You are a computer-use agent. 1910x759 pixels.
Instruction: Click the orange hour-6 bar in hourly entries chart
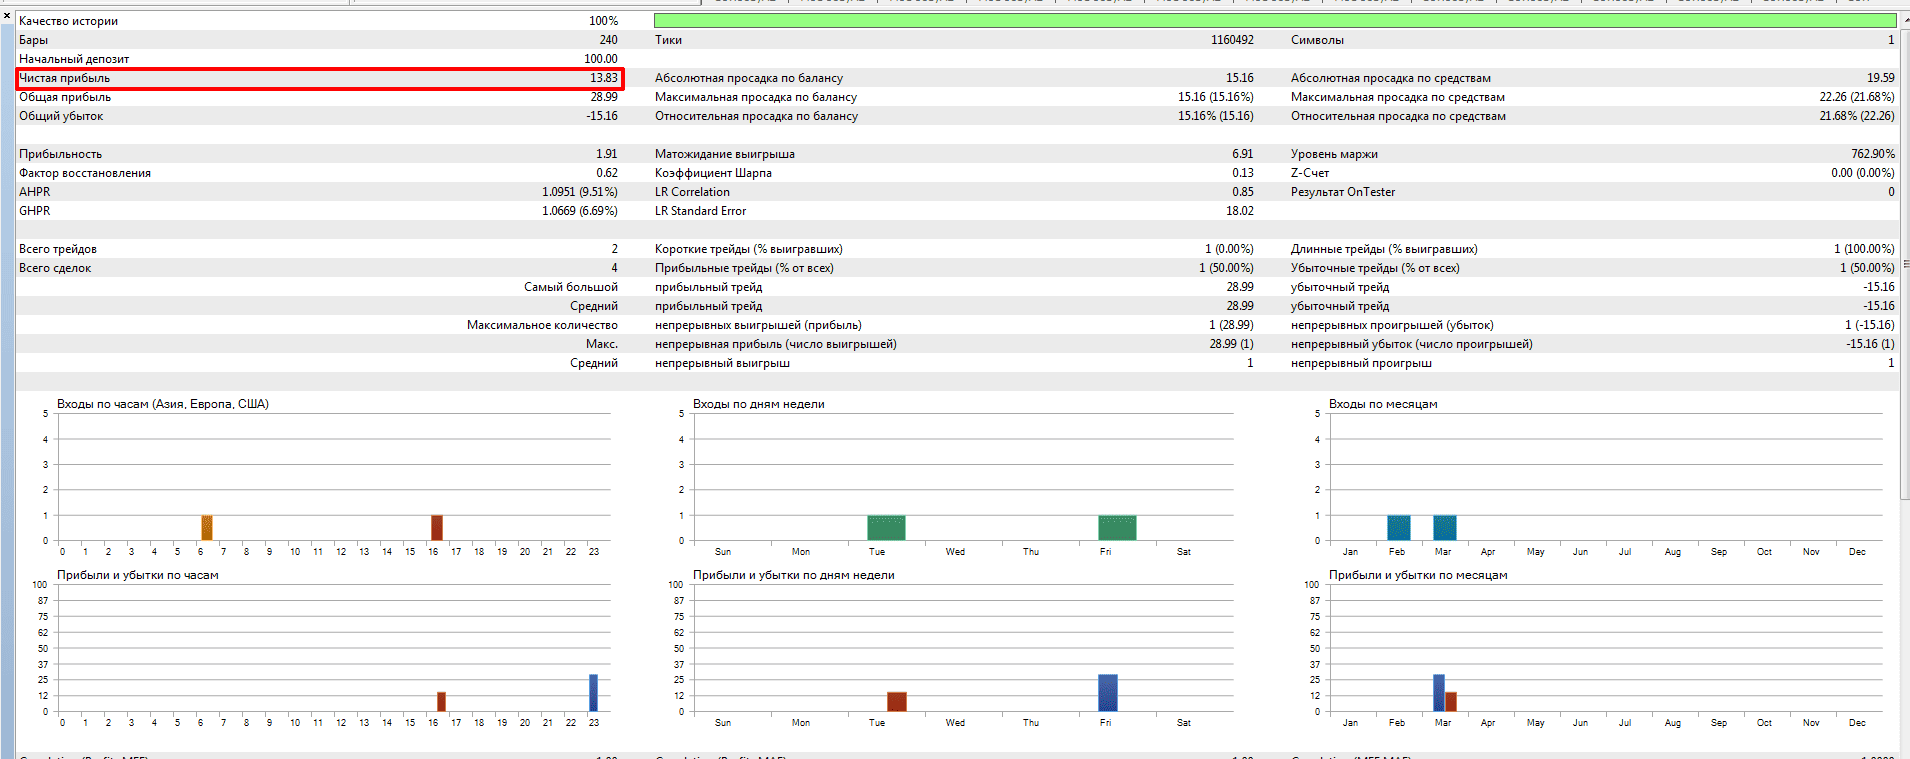(207, 528)
